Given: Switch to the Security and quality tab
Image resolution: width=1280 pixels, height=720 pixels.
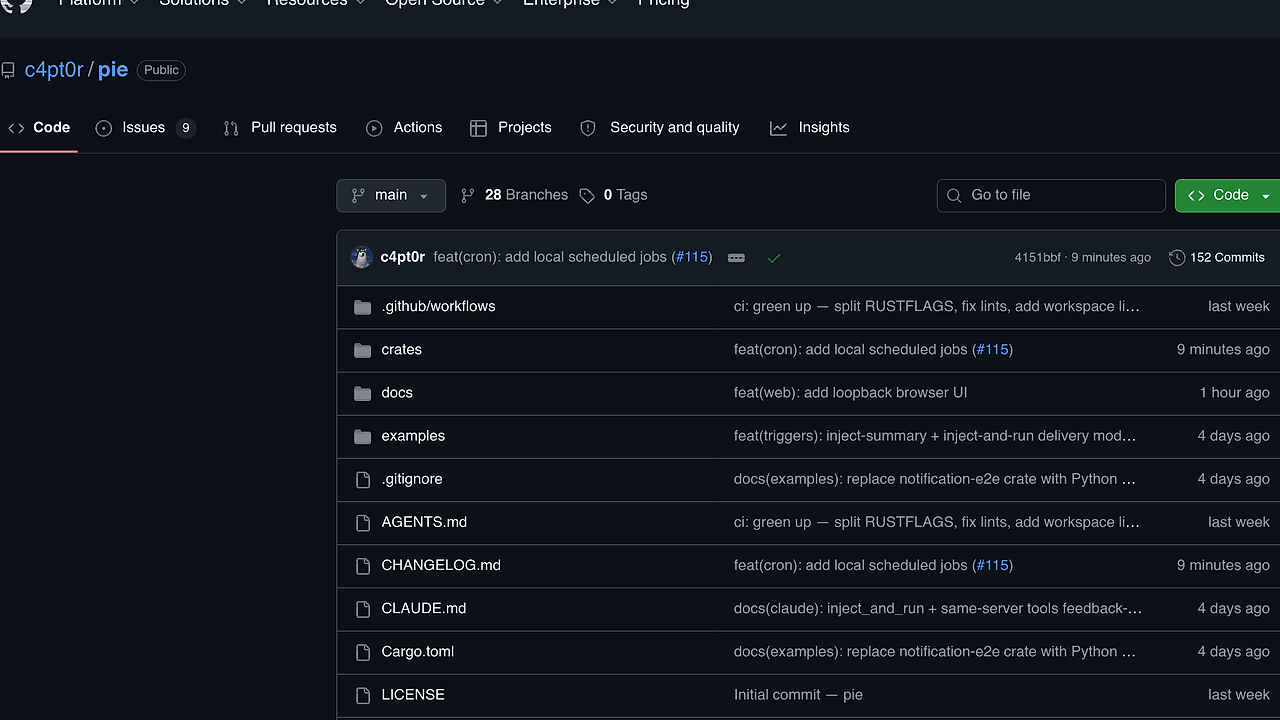Looking at the screenshot, I should click(x=660, y=128).
